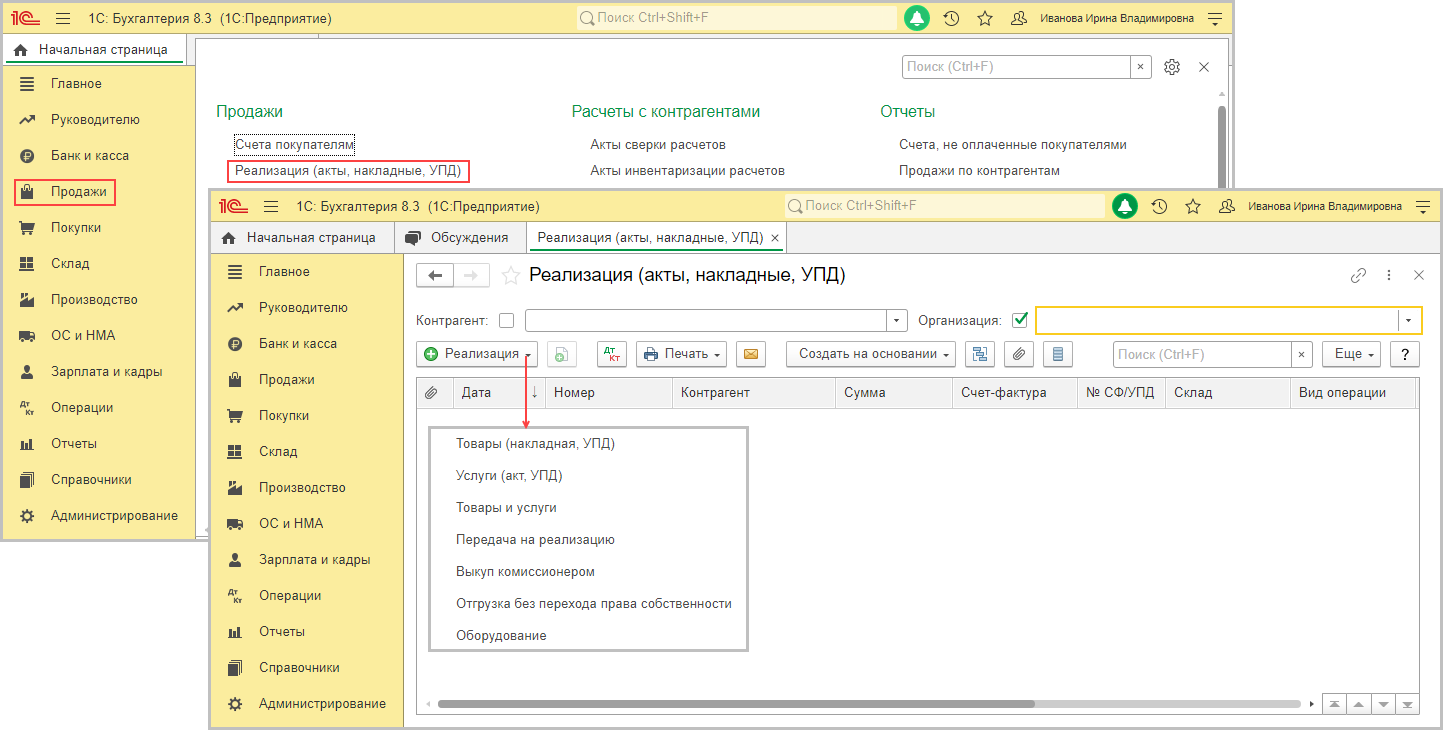This screenshot has height=730, width=1443.
Task: Click send by email envelope icon
Action: point(751,354)
